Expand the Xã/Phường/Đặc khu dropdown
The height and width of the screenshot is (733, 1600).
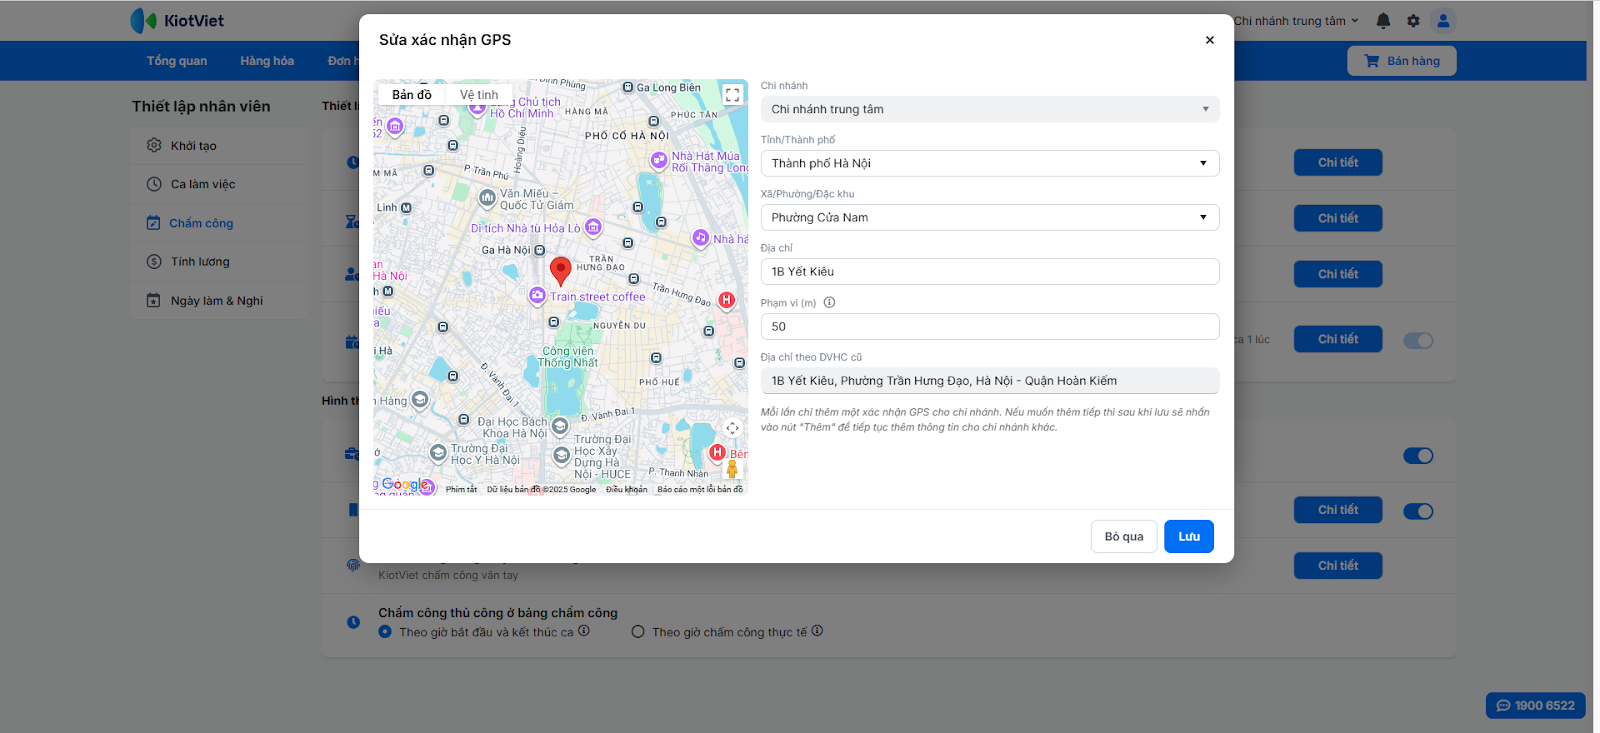point(989,217)
